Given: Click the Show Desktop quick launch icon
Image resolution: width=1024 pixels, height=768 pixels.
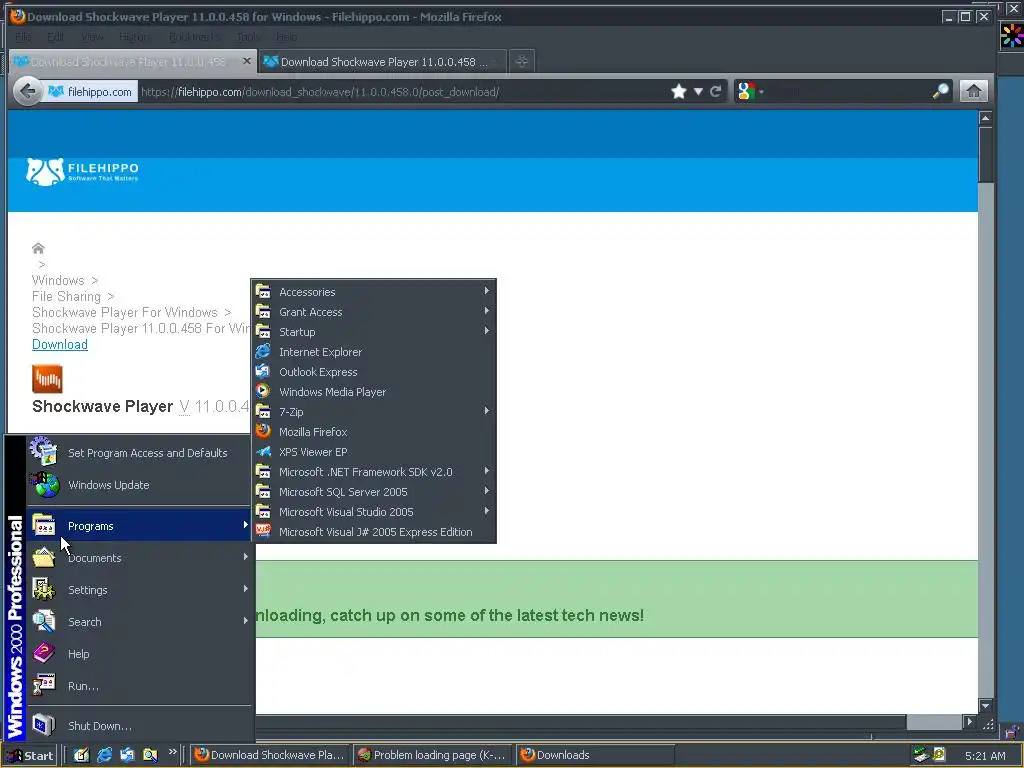Looking at the screenshot, I should point(81,755).
